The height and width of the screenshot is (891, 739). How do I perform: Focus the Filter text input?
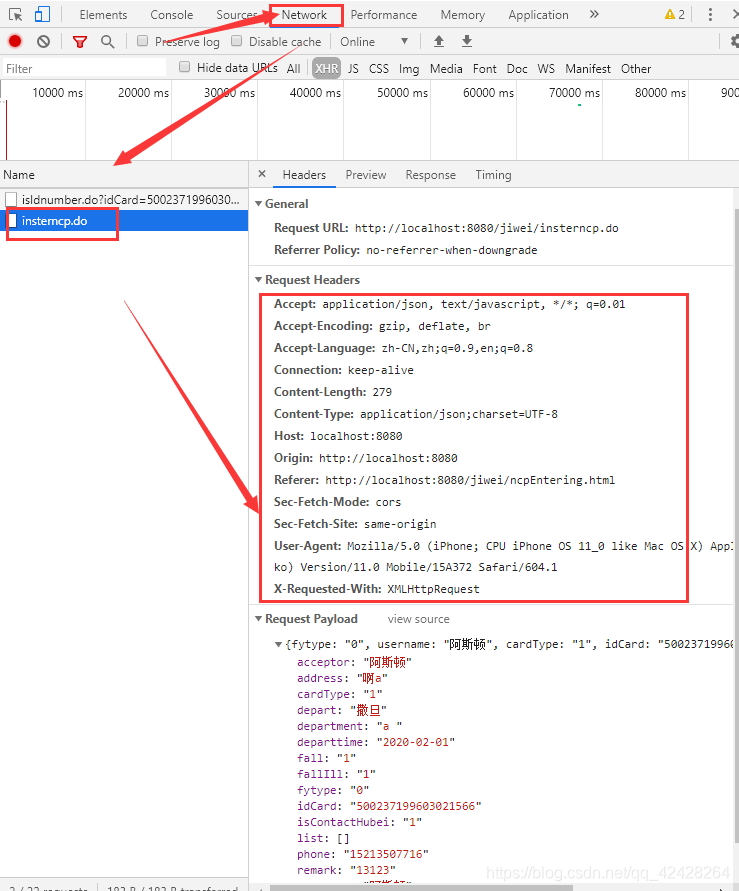[x=84, y=69]
